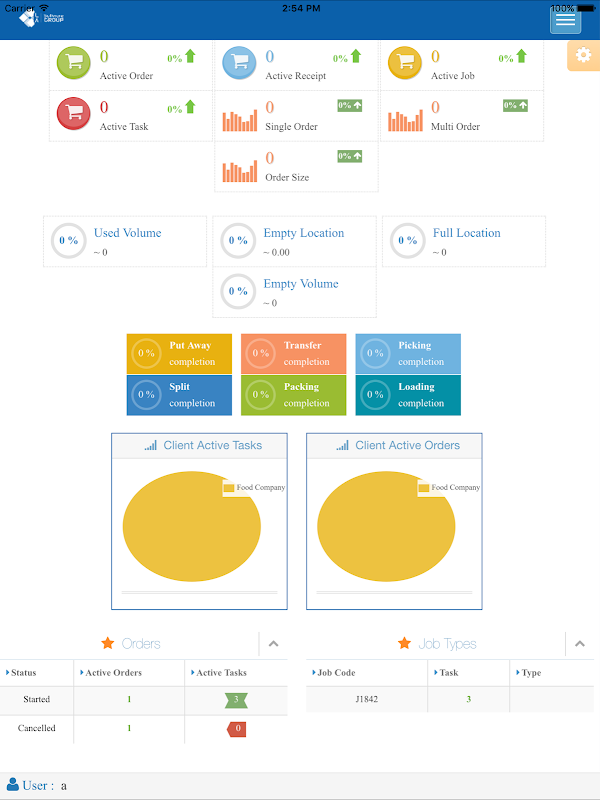Open the Empty Location link

point(304,233)
